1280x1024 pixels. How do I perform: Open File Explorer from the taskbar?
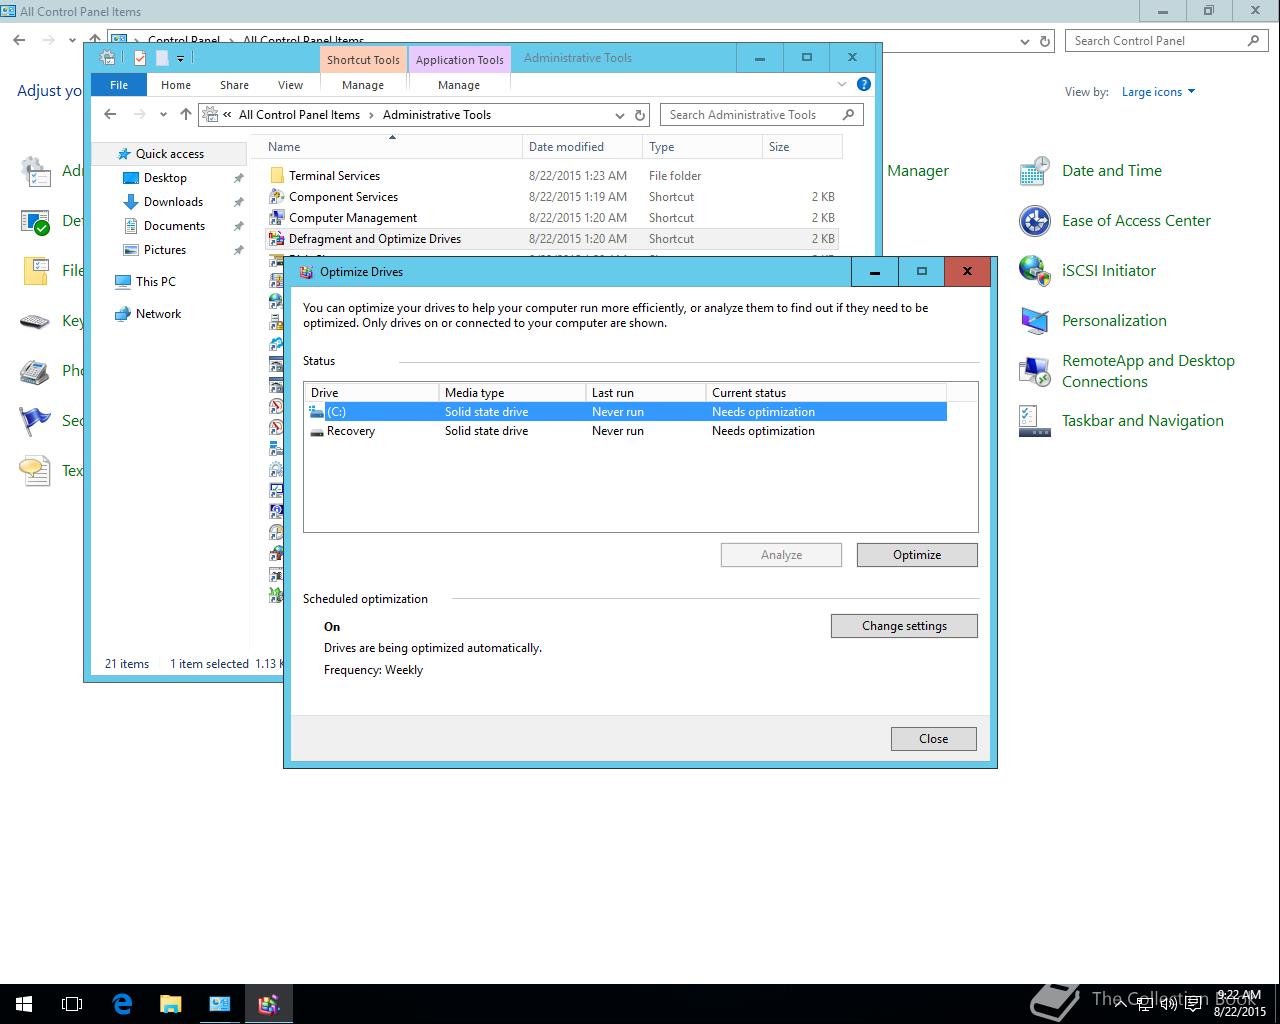point(170,1004)
